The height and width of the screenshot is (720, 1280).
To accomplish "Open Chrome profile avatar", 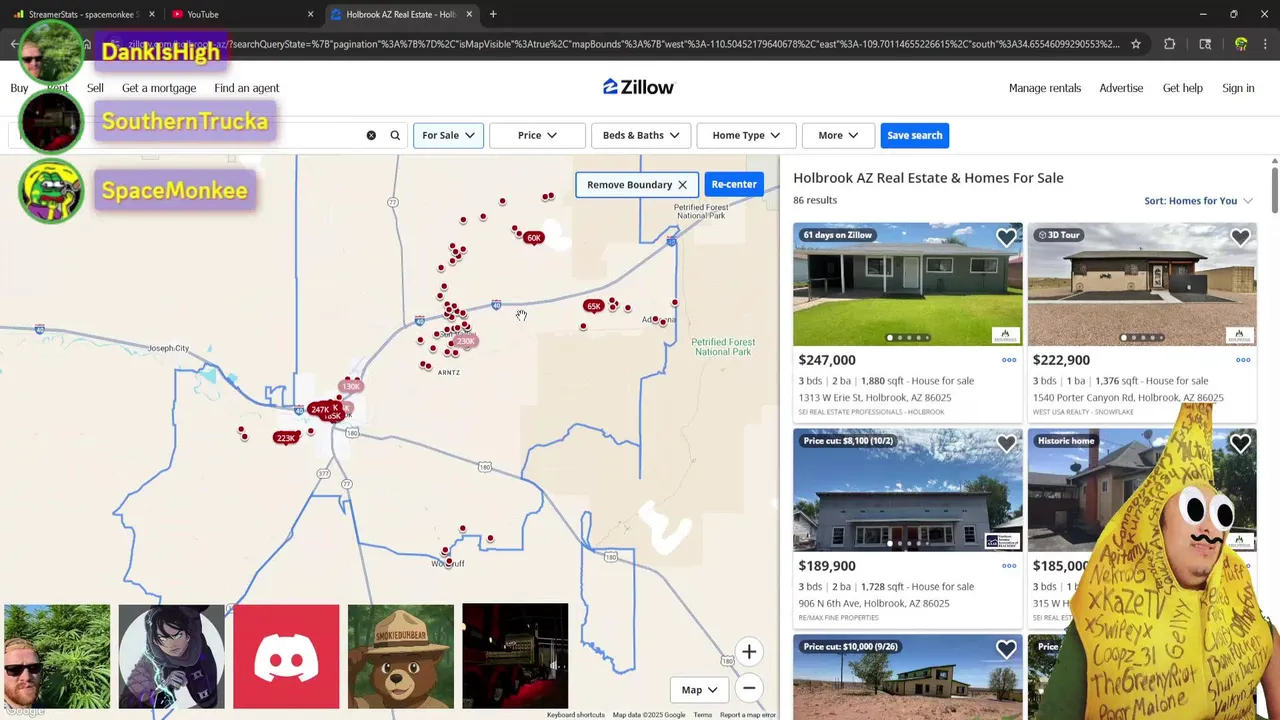I will click(x=1241, y=44).
